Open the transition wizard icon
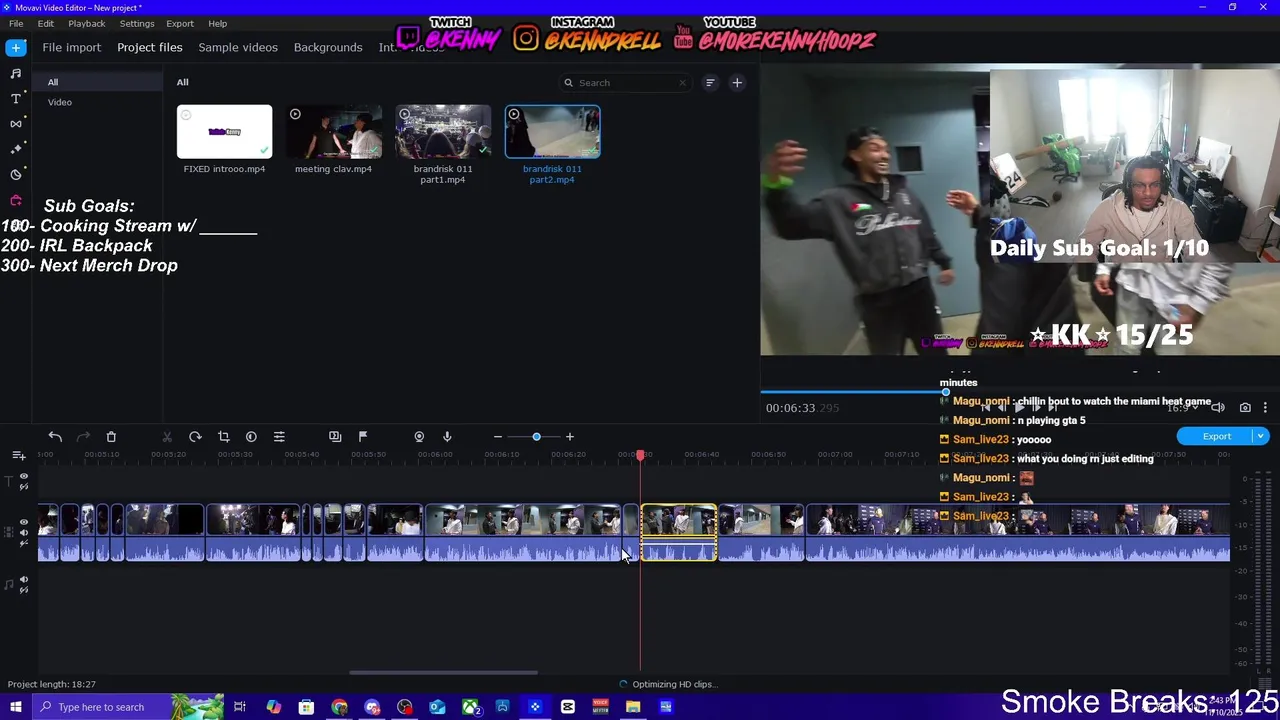Viewport: 1280px width, 720px height. pyautogui.click(x=335, y=437)
